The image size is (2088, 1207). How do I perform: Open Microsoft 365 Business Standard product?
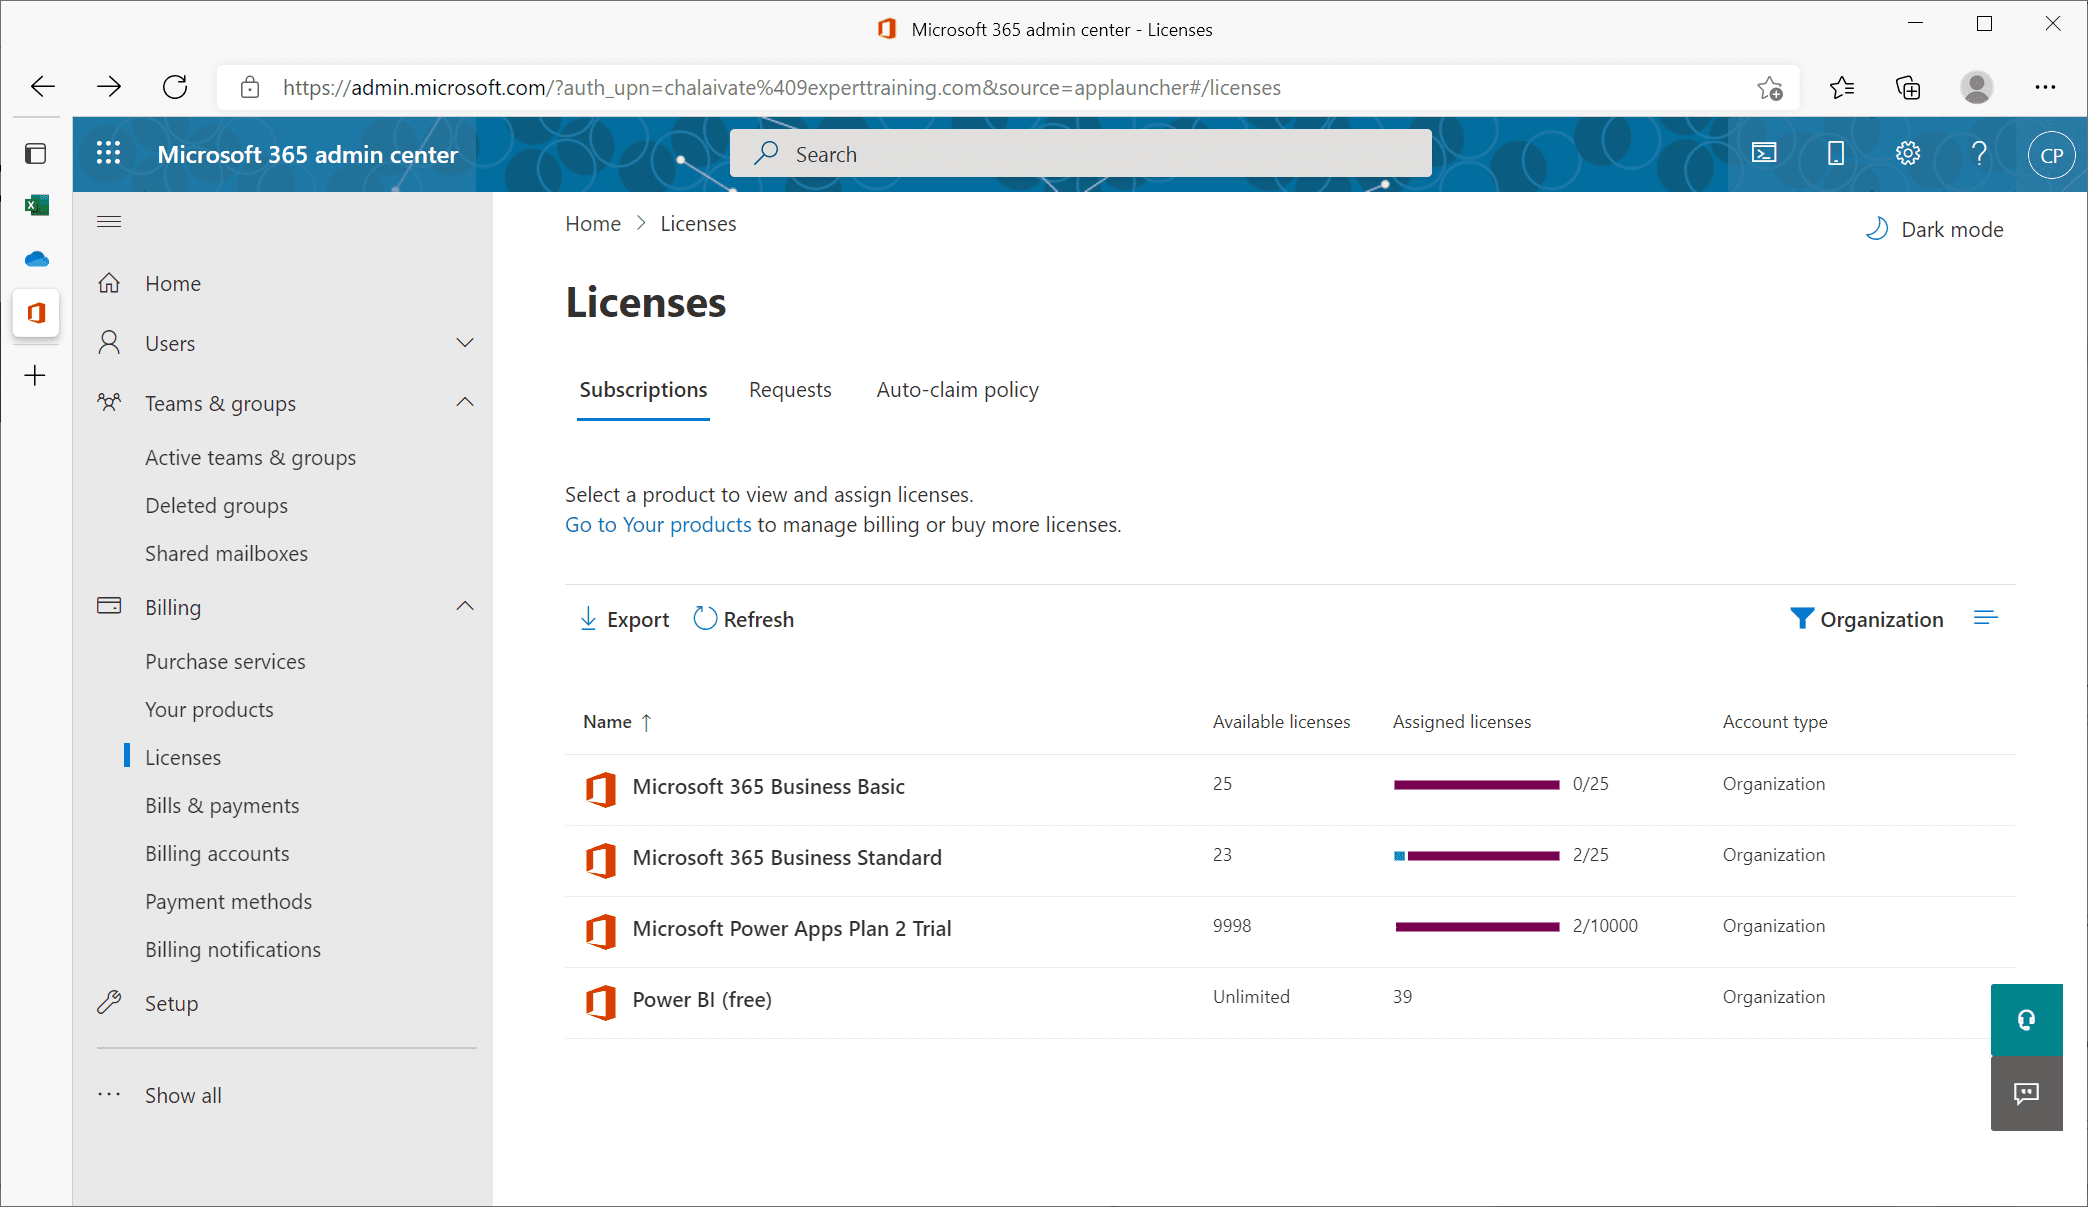(x=787, y=857)
